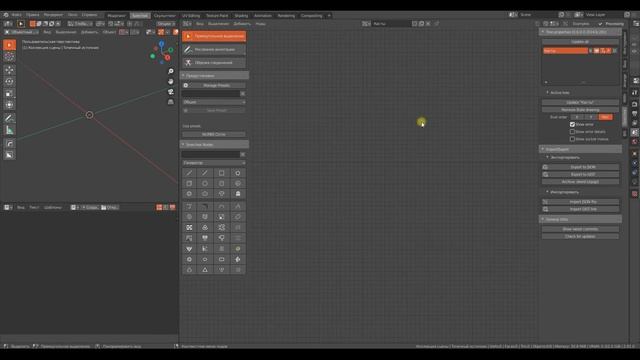The height and width of the screenshot is (360, 640).
Task: Set eval order option 1
Action: pos(591,117)
